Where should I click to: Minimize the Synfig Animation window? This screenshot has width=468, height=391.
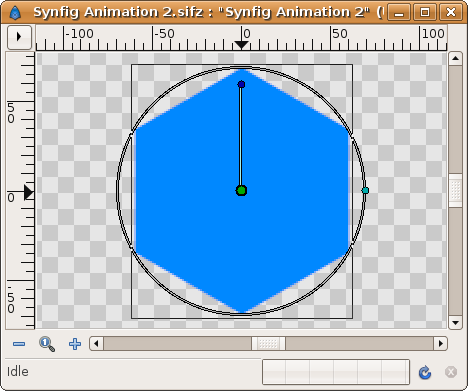(399, 13)
